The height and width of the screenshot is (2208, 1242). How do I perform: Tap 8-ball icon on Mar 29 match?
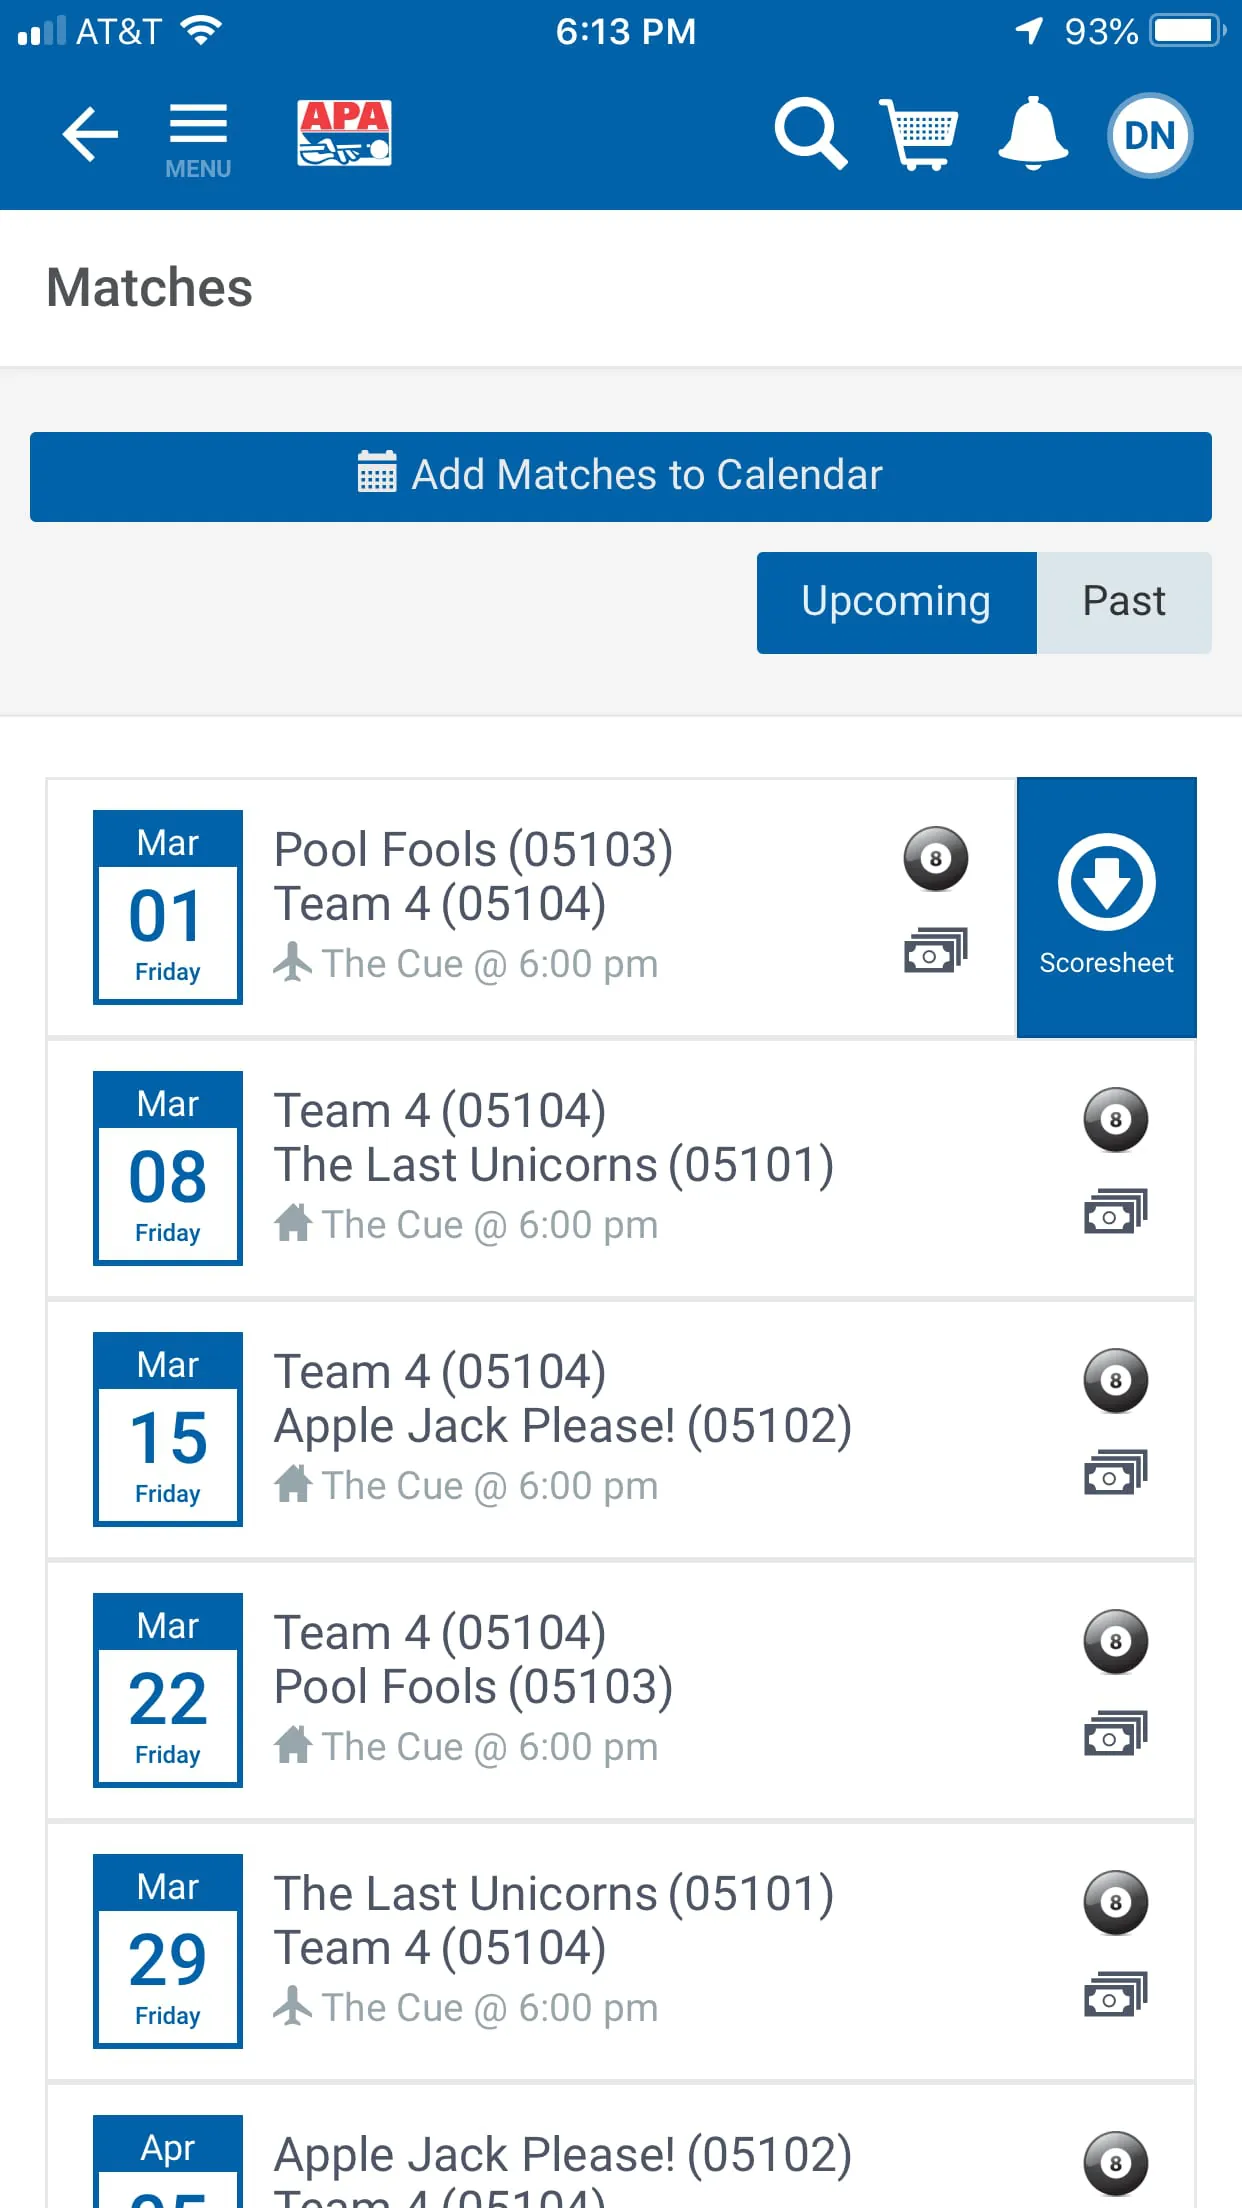1115,1902
